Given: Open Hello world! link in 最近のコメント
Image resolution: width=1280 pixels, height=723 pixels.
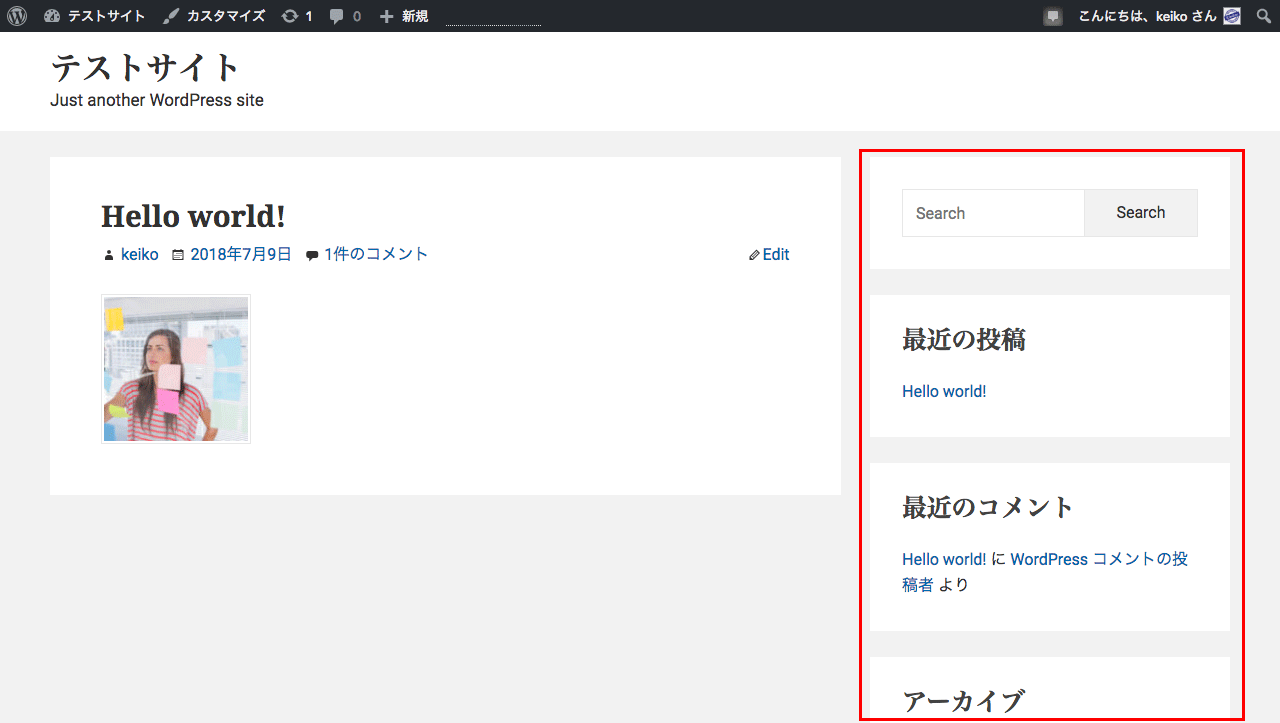Looking at the screenshot, I should 944,559.
